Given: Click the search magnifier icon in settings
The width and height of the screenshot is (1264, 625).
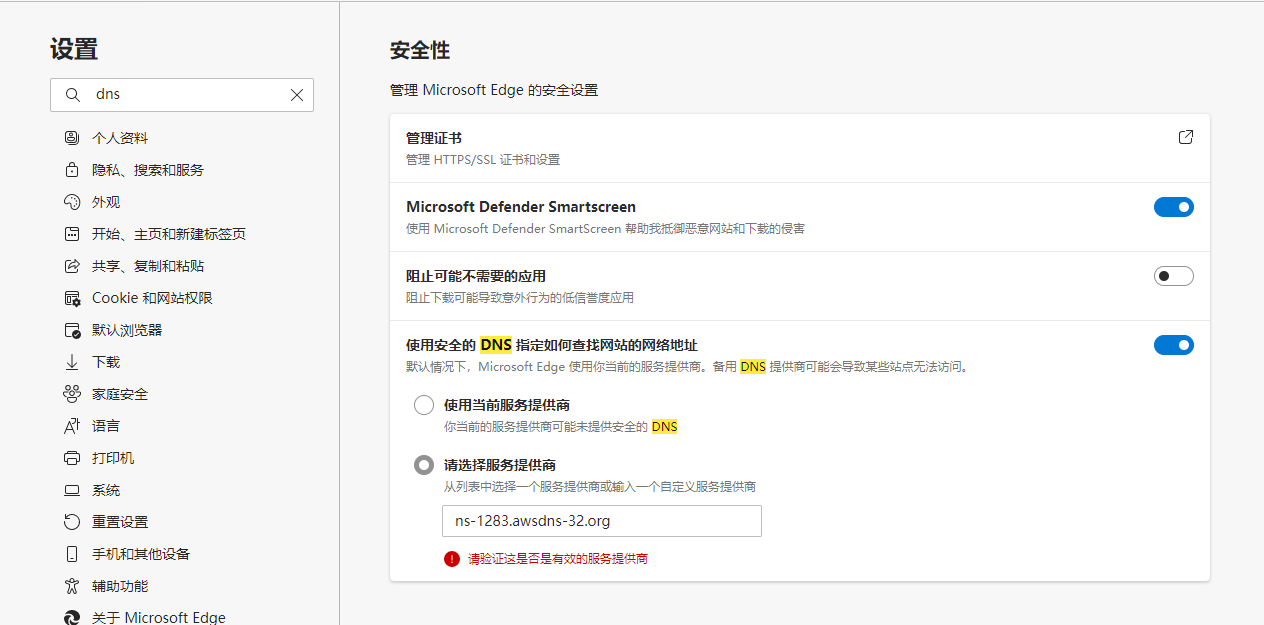Looking at the screenshot, I should click(x=72, y=95).
